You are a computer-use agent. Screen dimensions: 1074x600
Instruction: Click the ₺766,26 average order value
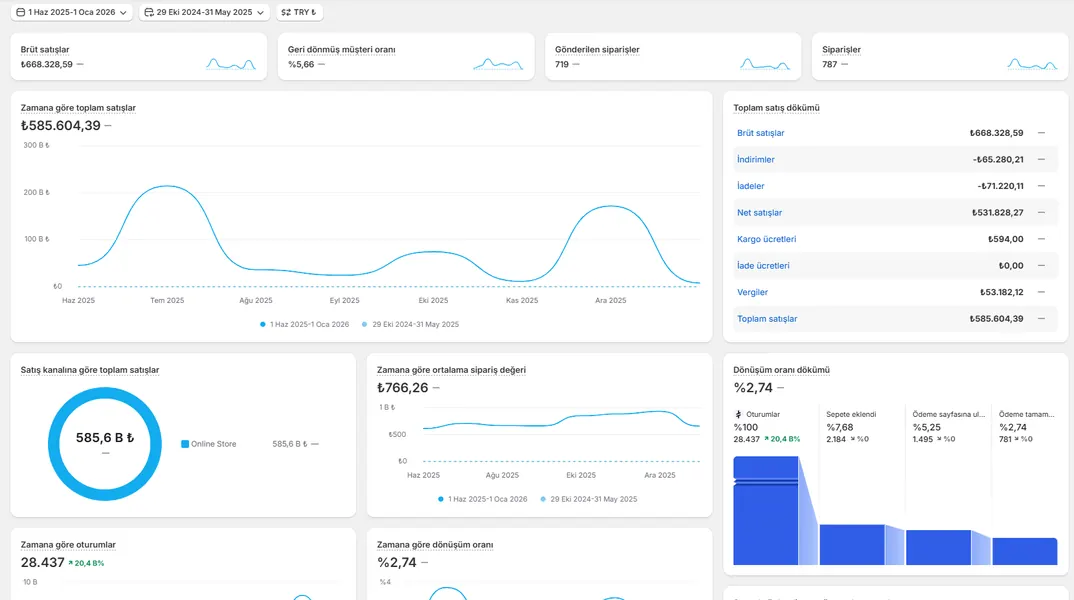pos(403,388)
